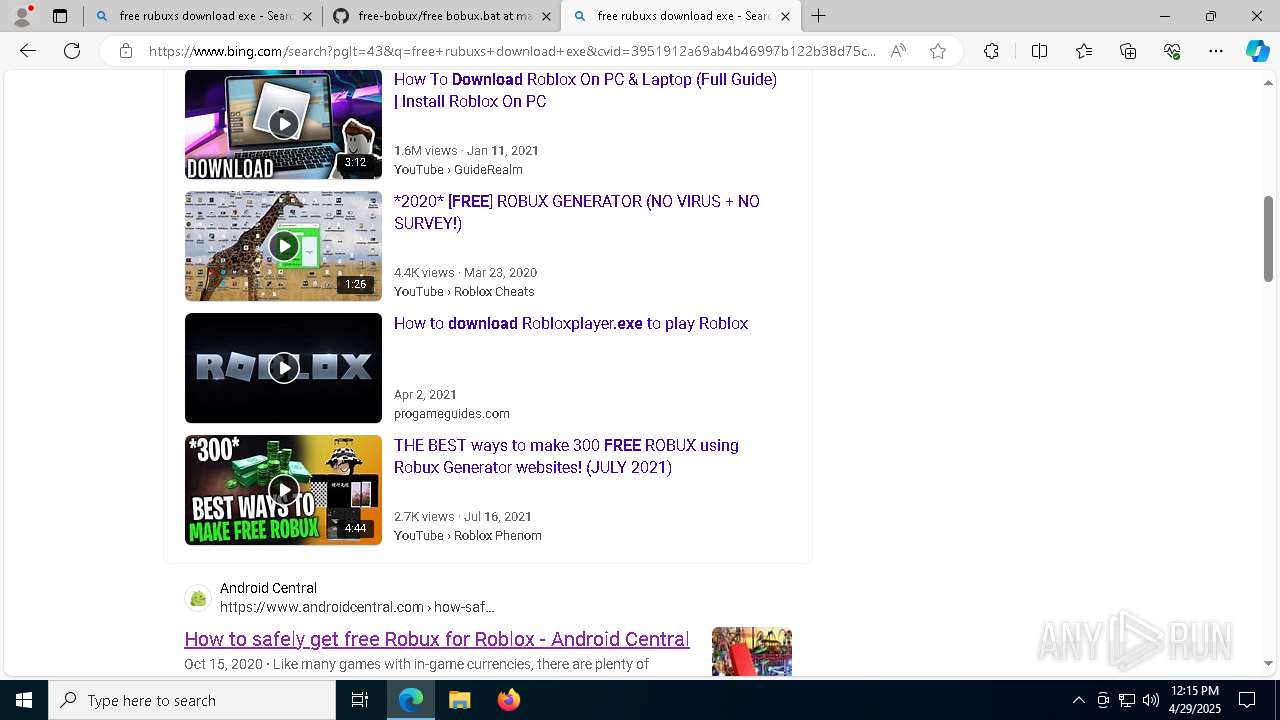Turn on Read aloud icon in address bar

tap(898, 51)
